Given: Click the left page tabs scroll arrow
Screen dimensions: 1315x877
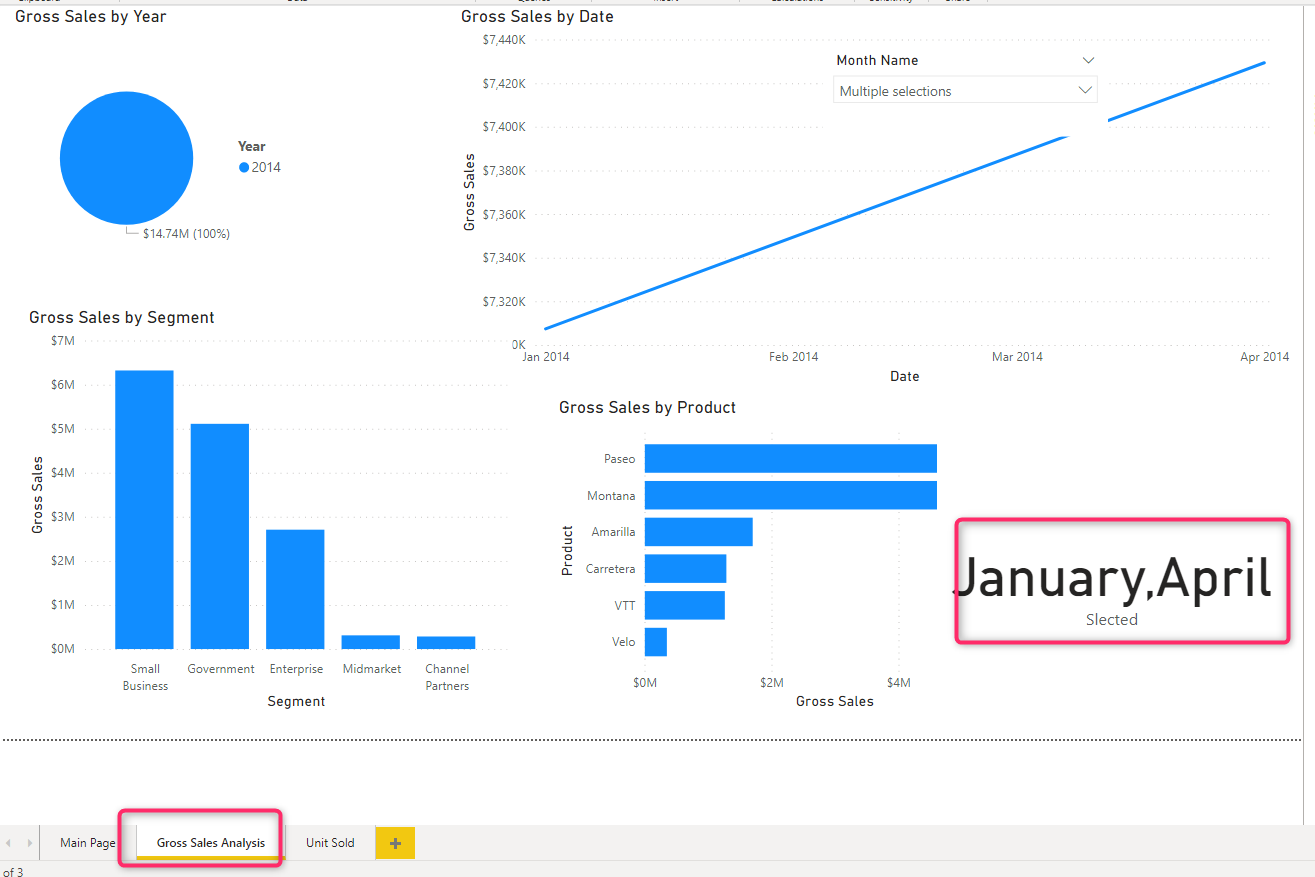Looking at the screenshot, I should pos(9,843).
